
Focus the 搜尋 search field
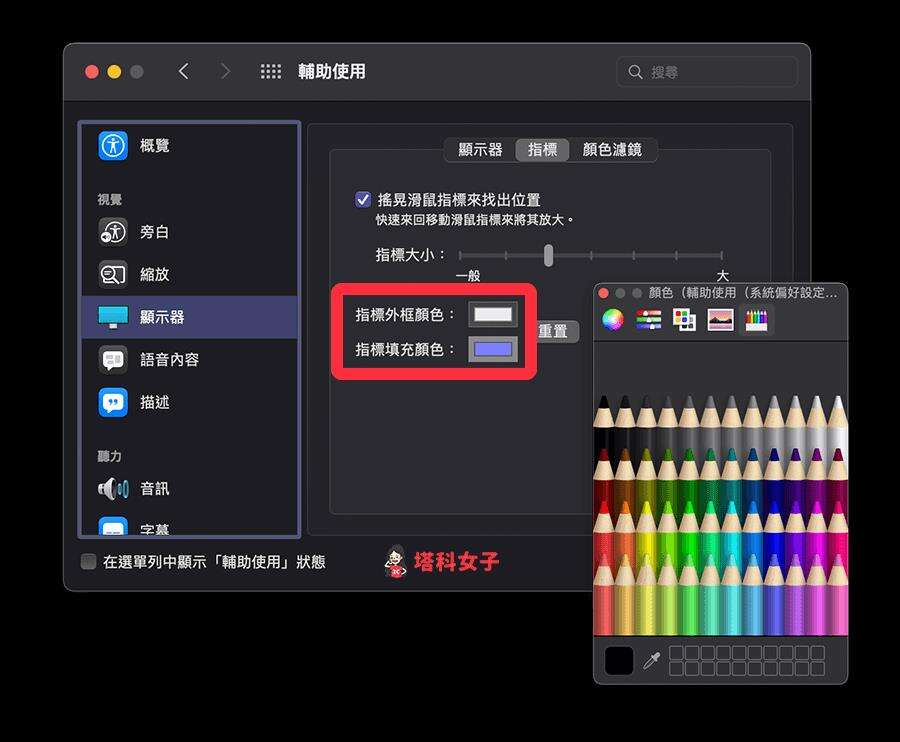pos(707,72)
